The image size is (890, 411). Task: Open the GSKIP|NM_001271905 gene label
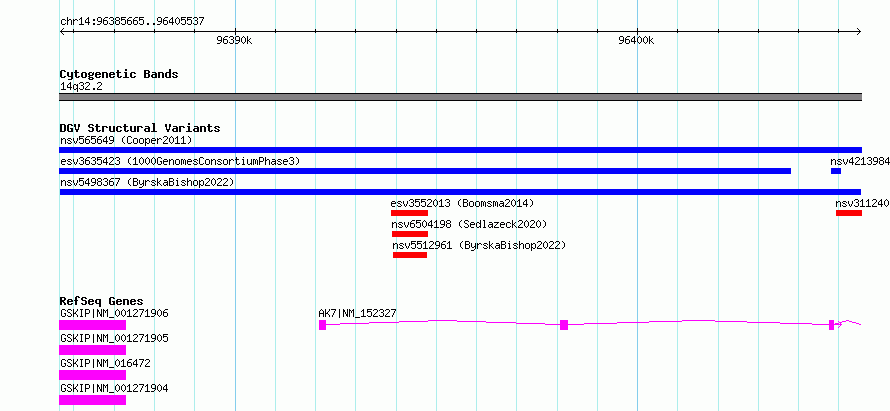coord(114,338)
